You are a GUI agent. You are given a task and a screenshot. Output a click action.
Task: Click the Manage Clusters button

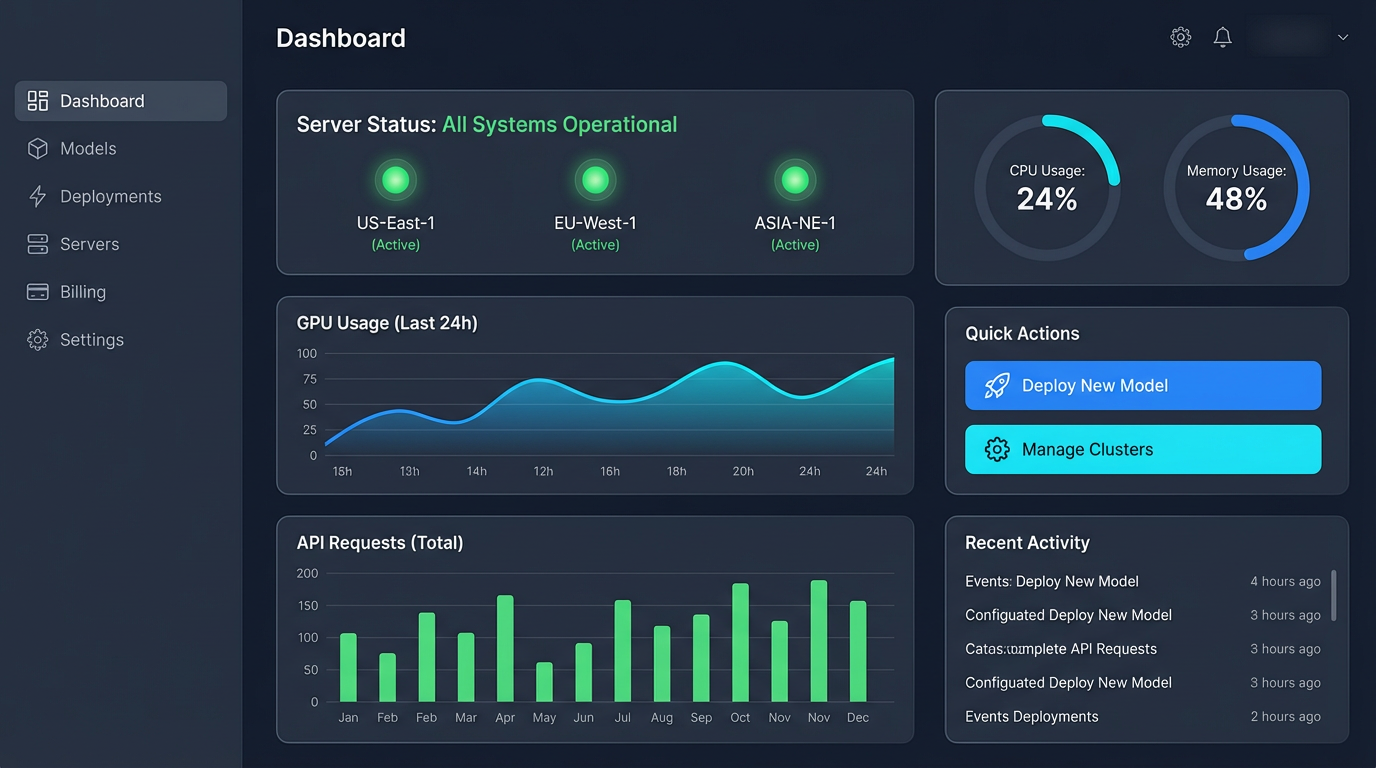pyautogui.click(x=1142, y=449)
